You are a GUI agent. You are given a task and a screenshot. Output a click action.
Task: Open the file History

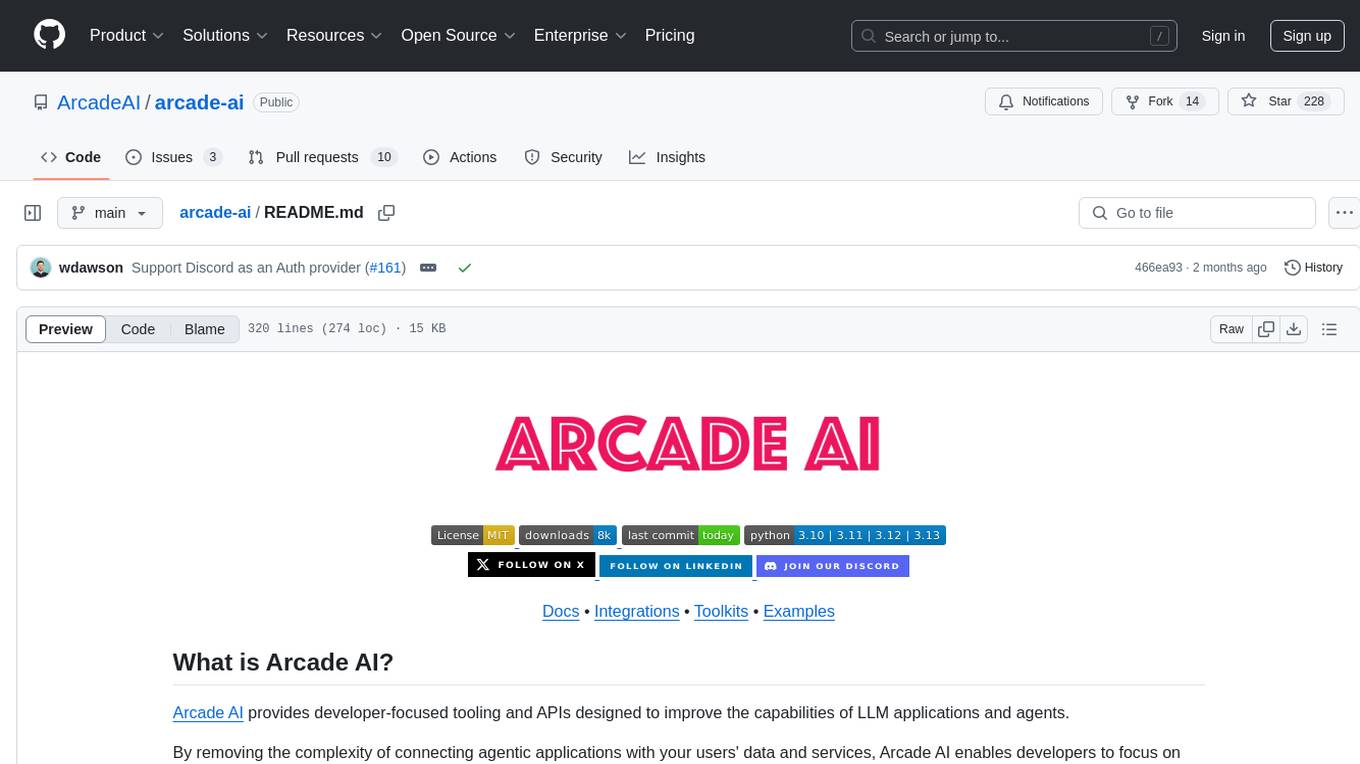pyautogui.click(x=1313, y=267)
